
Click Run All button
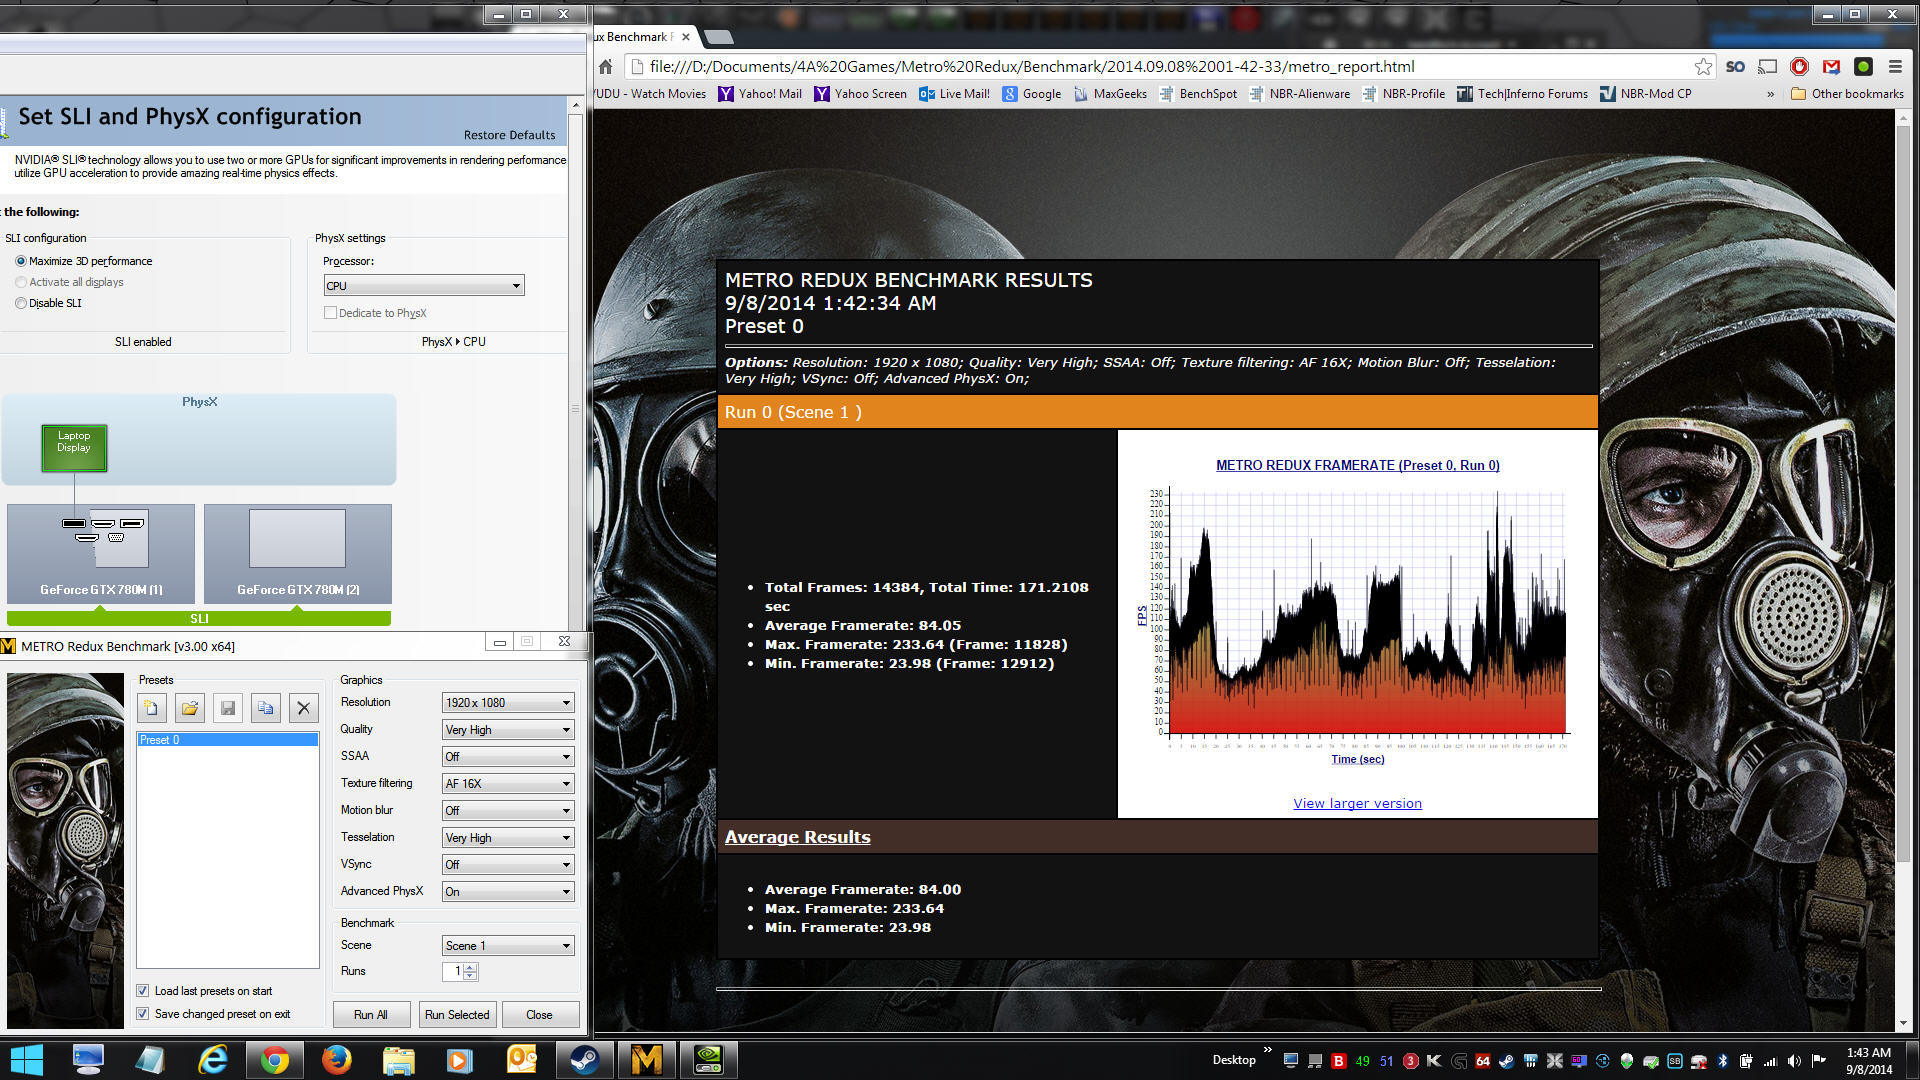371,1015
